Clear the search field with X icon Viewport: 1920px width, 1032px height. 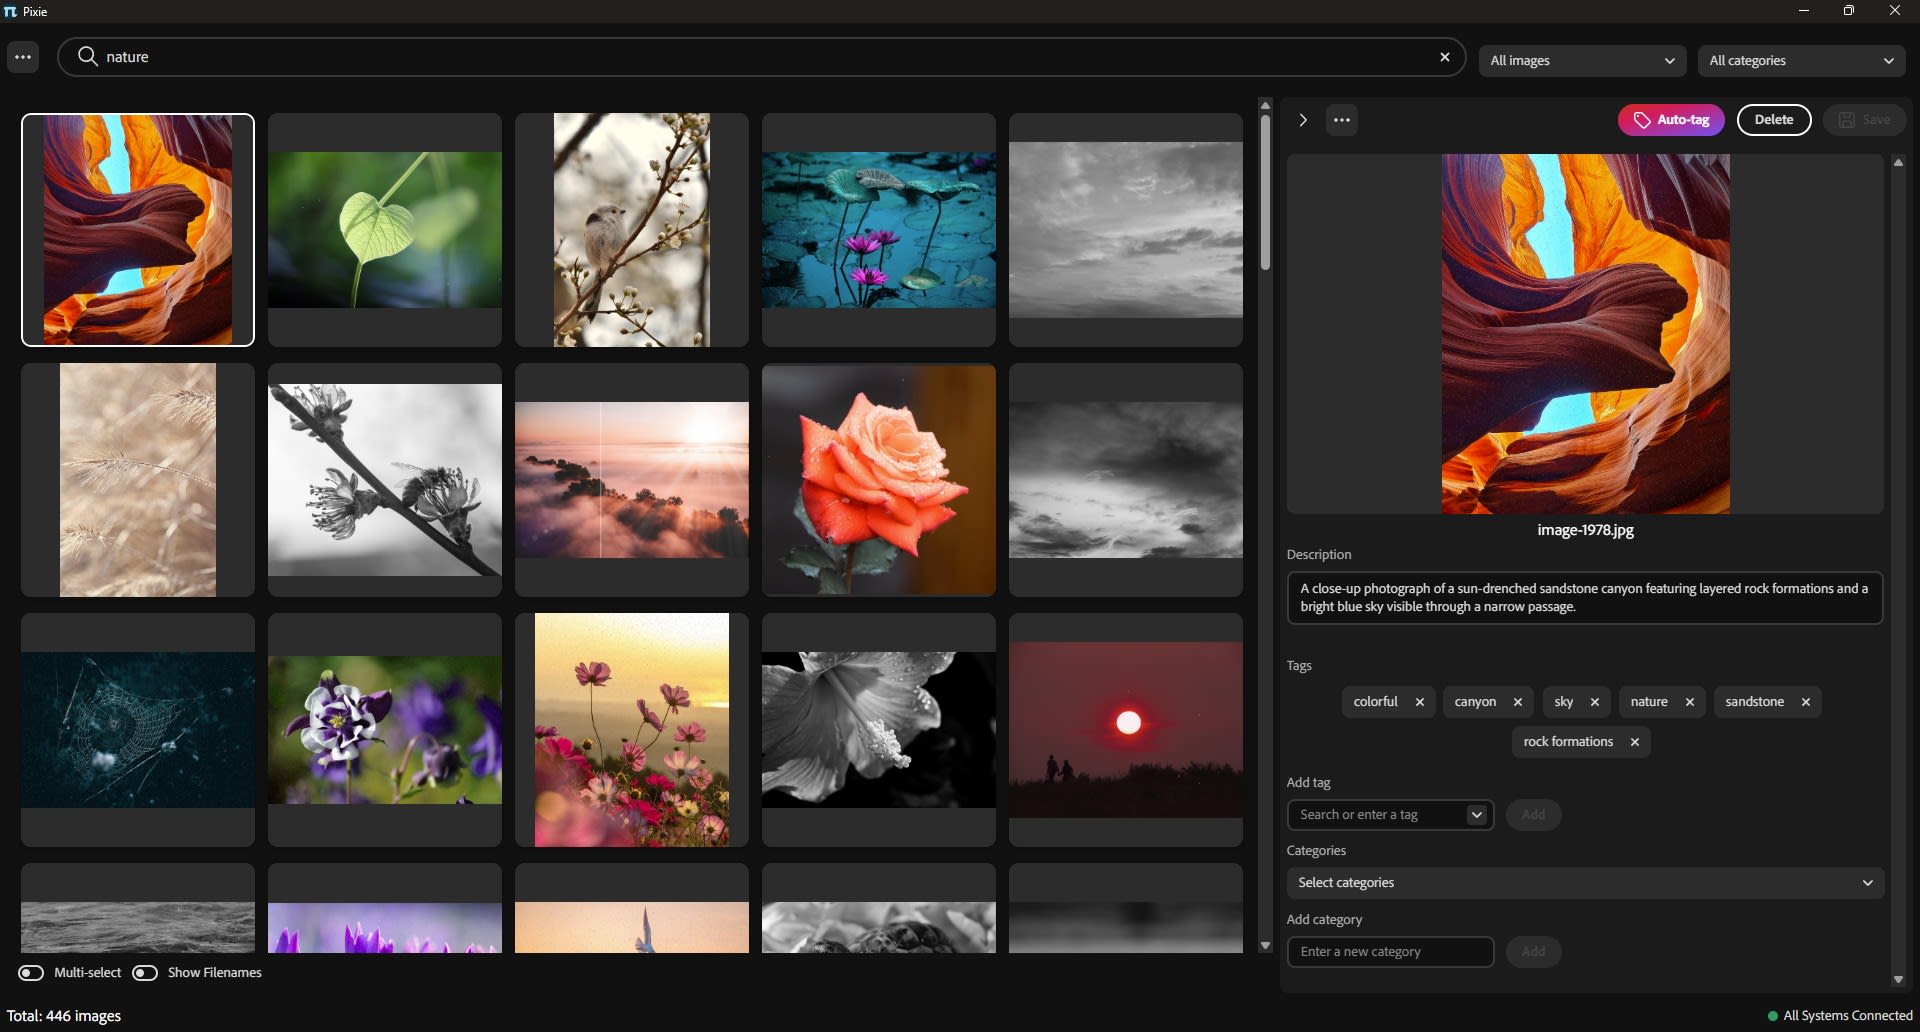(x=1444, y=57)
